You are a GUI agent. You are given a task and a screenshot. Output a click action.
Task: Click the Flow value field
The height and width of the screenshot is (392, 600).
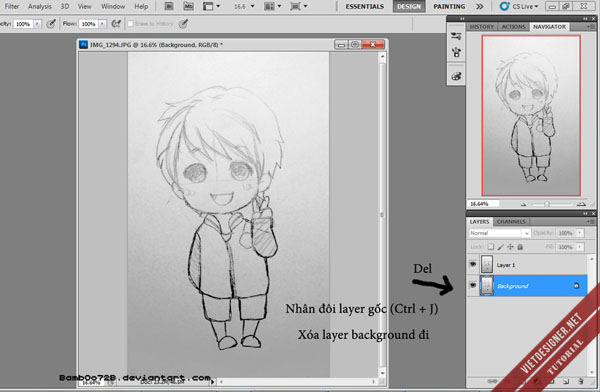point(88,24)
